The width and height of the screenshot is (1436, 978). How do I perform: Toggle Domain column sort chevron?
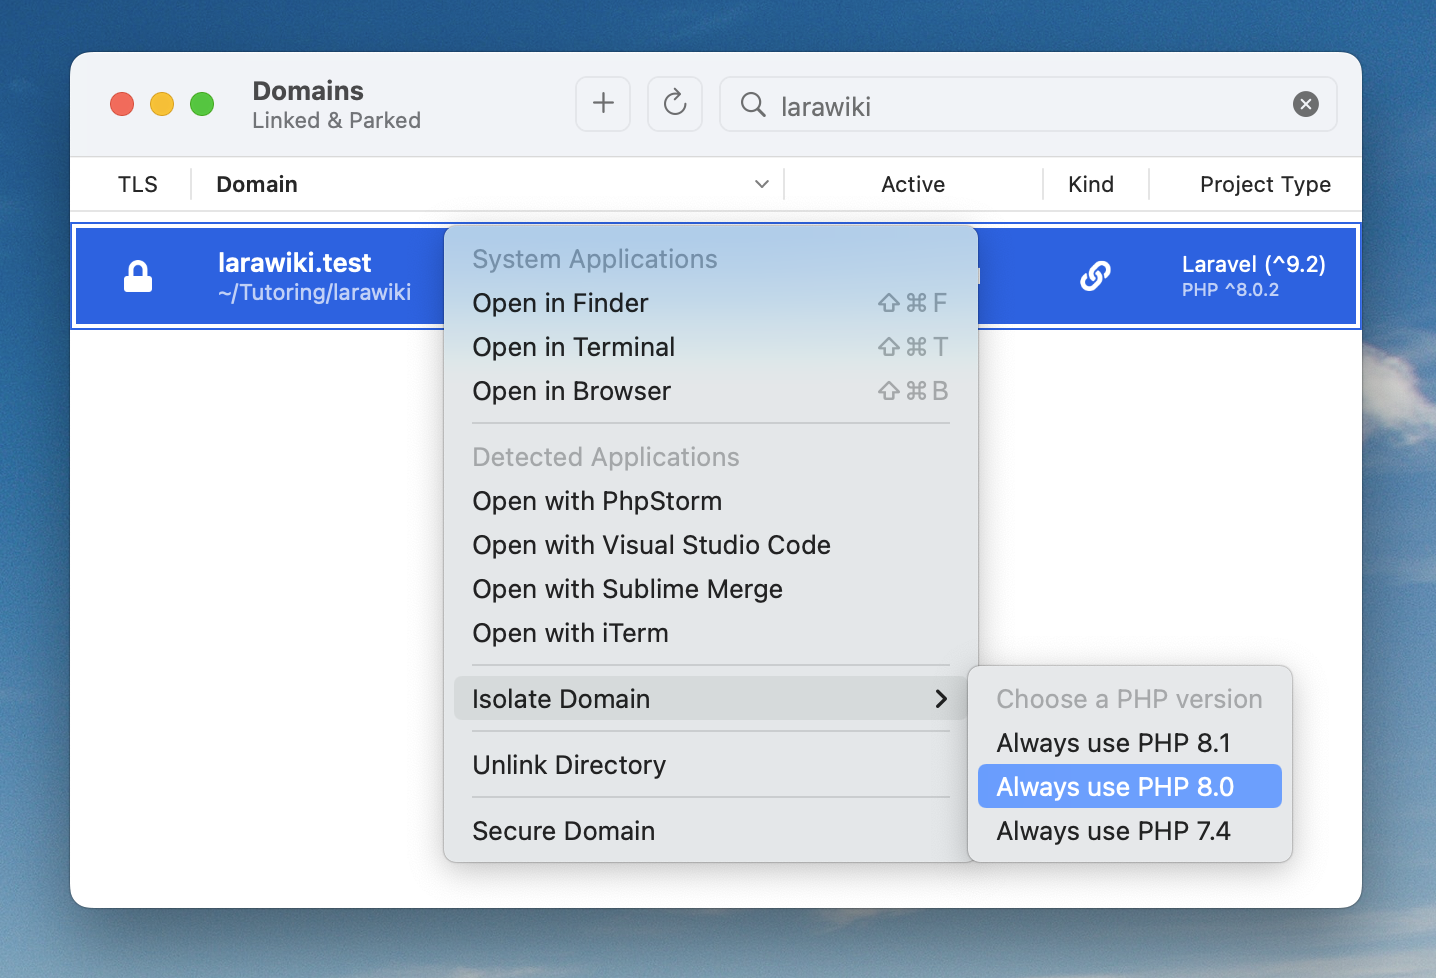point(762,184)
